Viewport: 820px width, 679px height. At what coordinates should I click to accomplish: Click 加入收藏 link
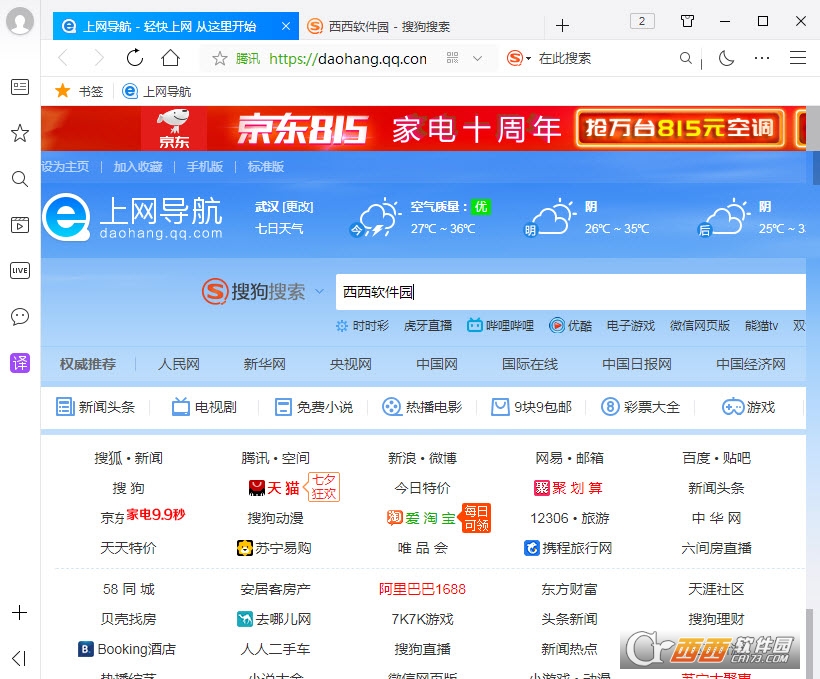(138, 166)
